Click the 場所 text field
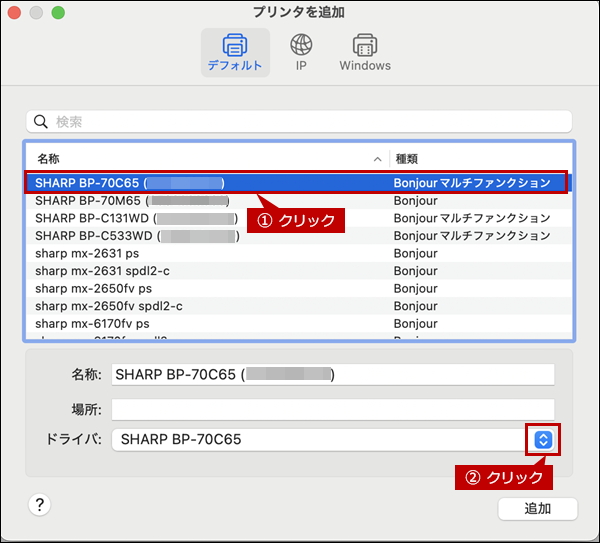The height and width of the screenshot is (543, 600). click(x=332, y=408)
